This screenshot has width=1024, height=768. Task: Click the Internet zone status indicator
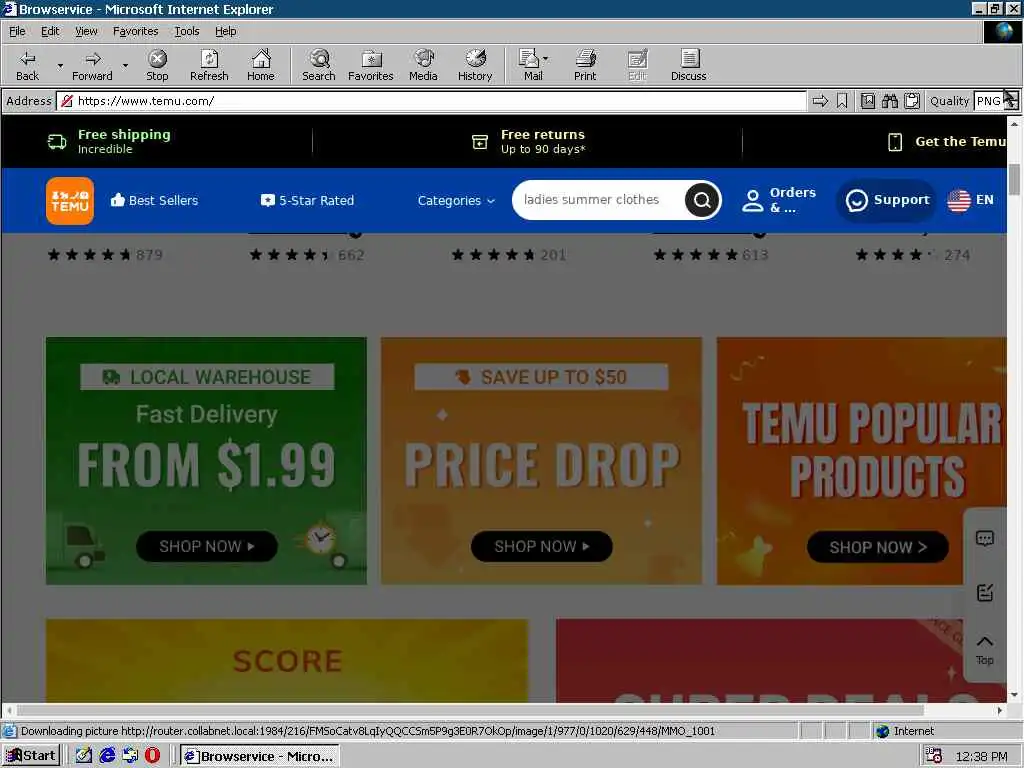(904, 731)
